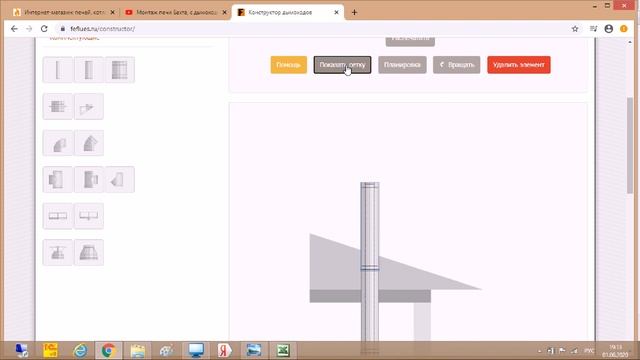Viewport: 640px width, 360px height.
Task: Pick the cone-shaped roof flashing element
Action: 89,253
